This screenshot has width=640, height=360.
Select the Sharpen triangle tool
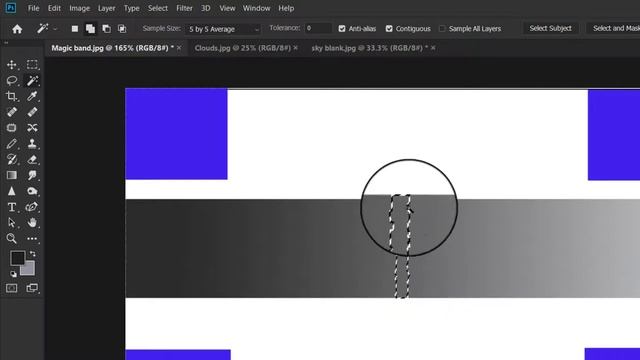click(x=11, y=191)
